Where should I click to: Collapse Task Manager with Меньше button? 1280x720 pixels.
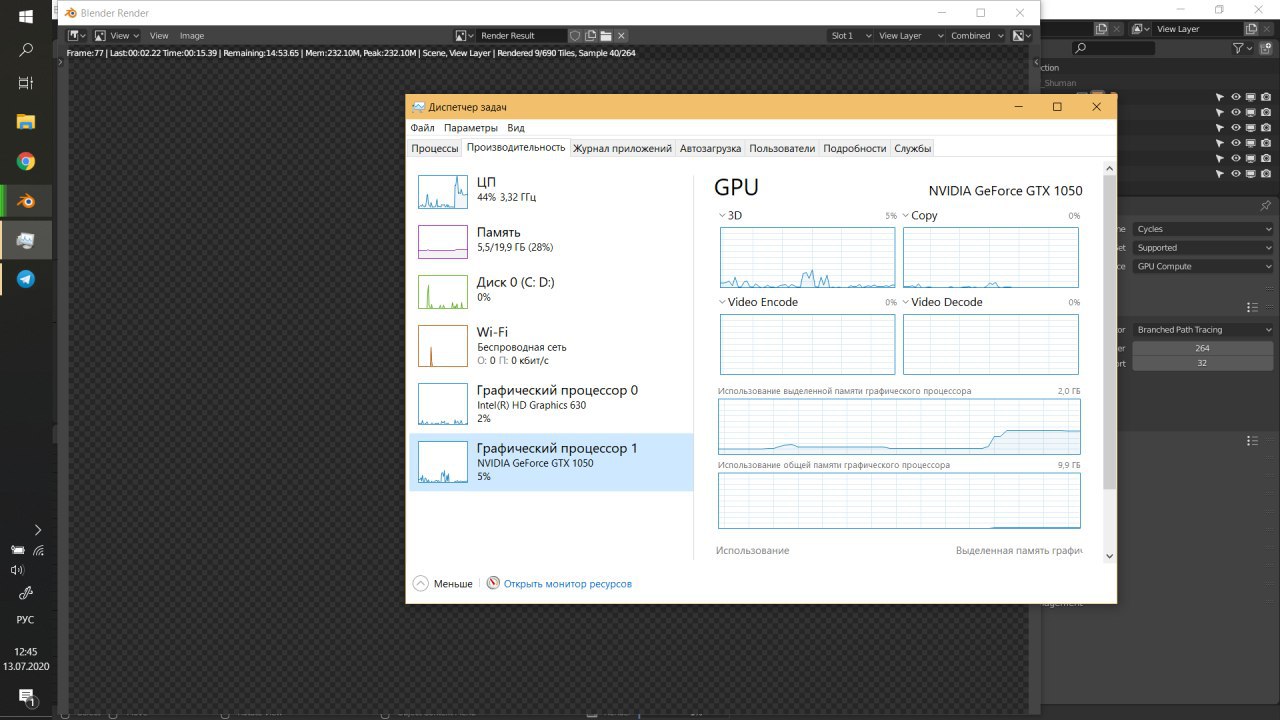[442, 583]
